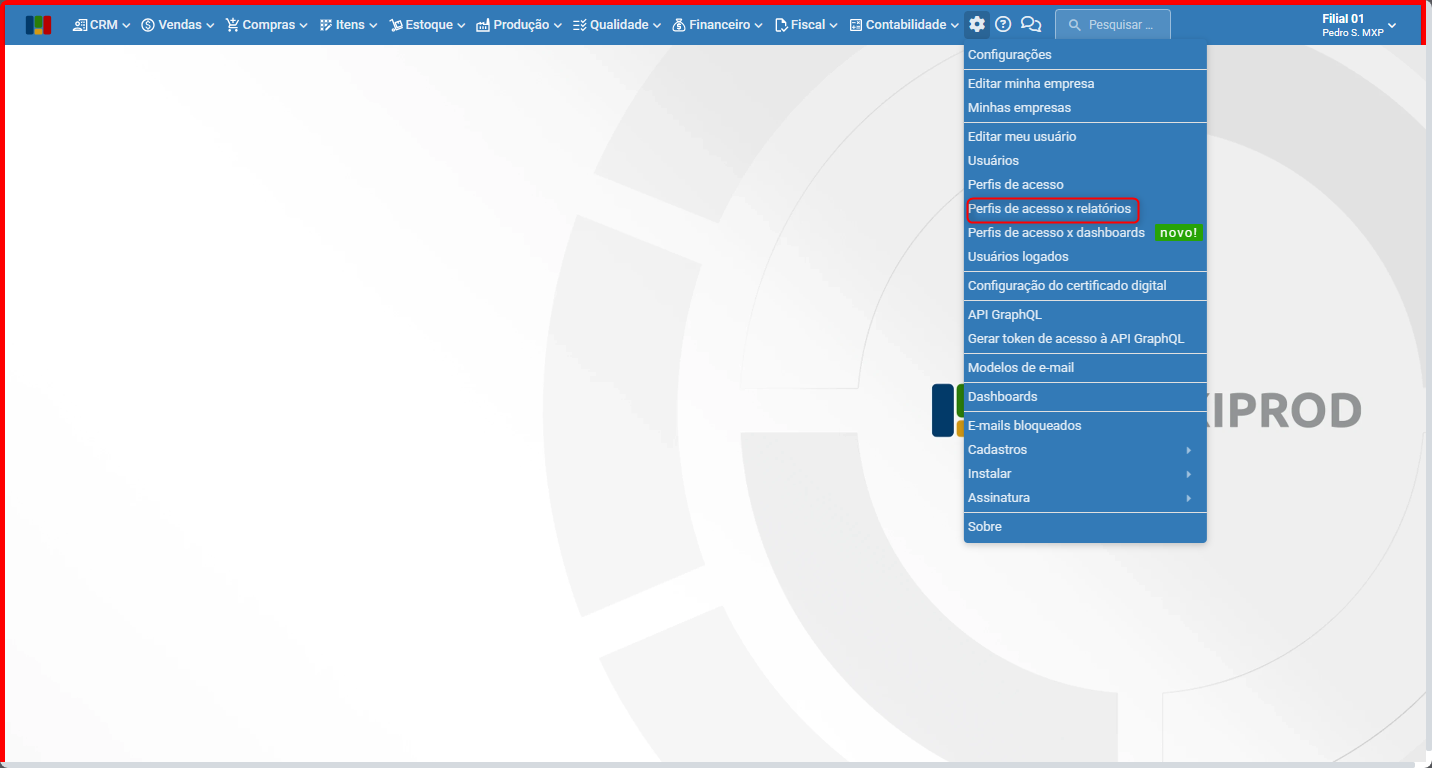
Task: Open Configuração do certificado digital
Action: [x=1085, y=286]
